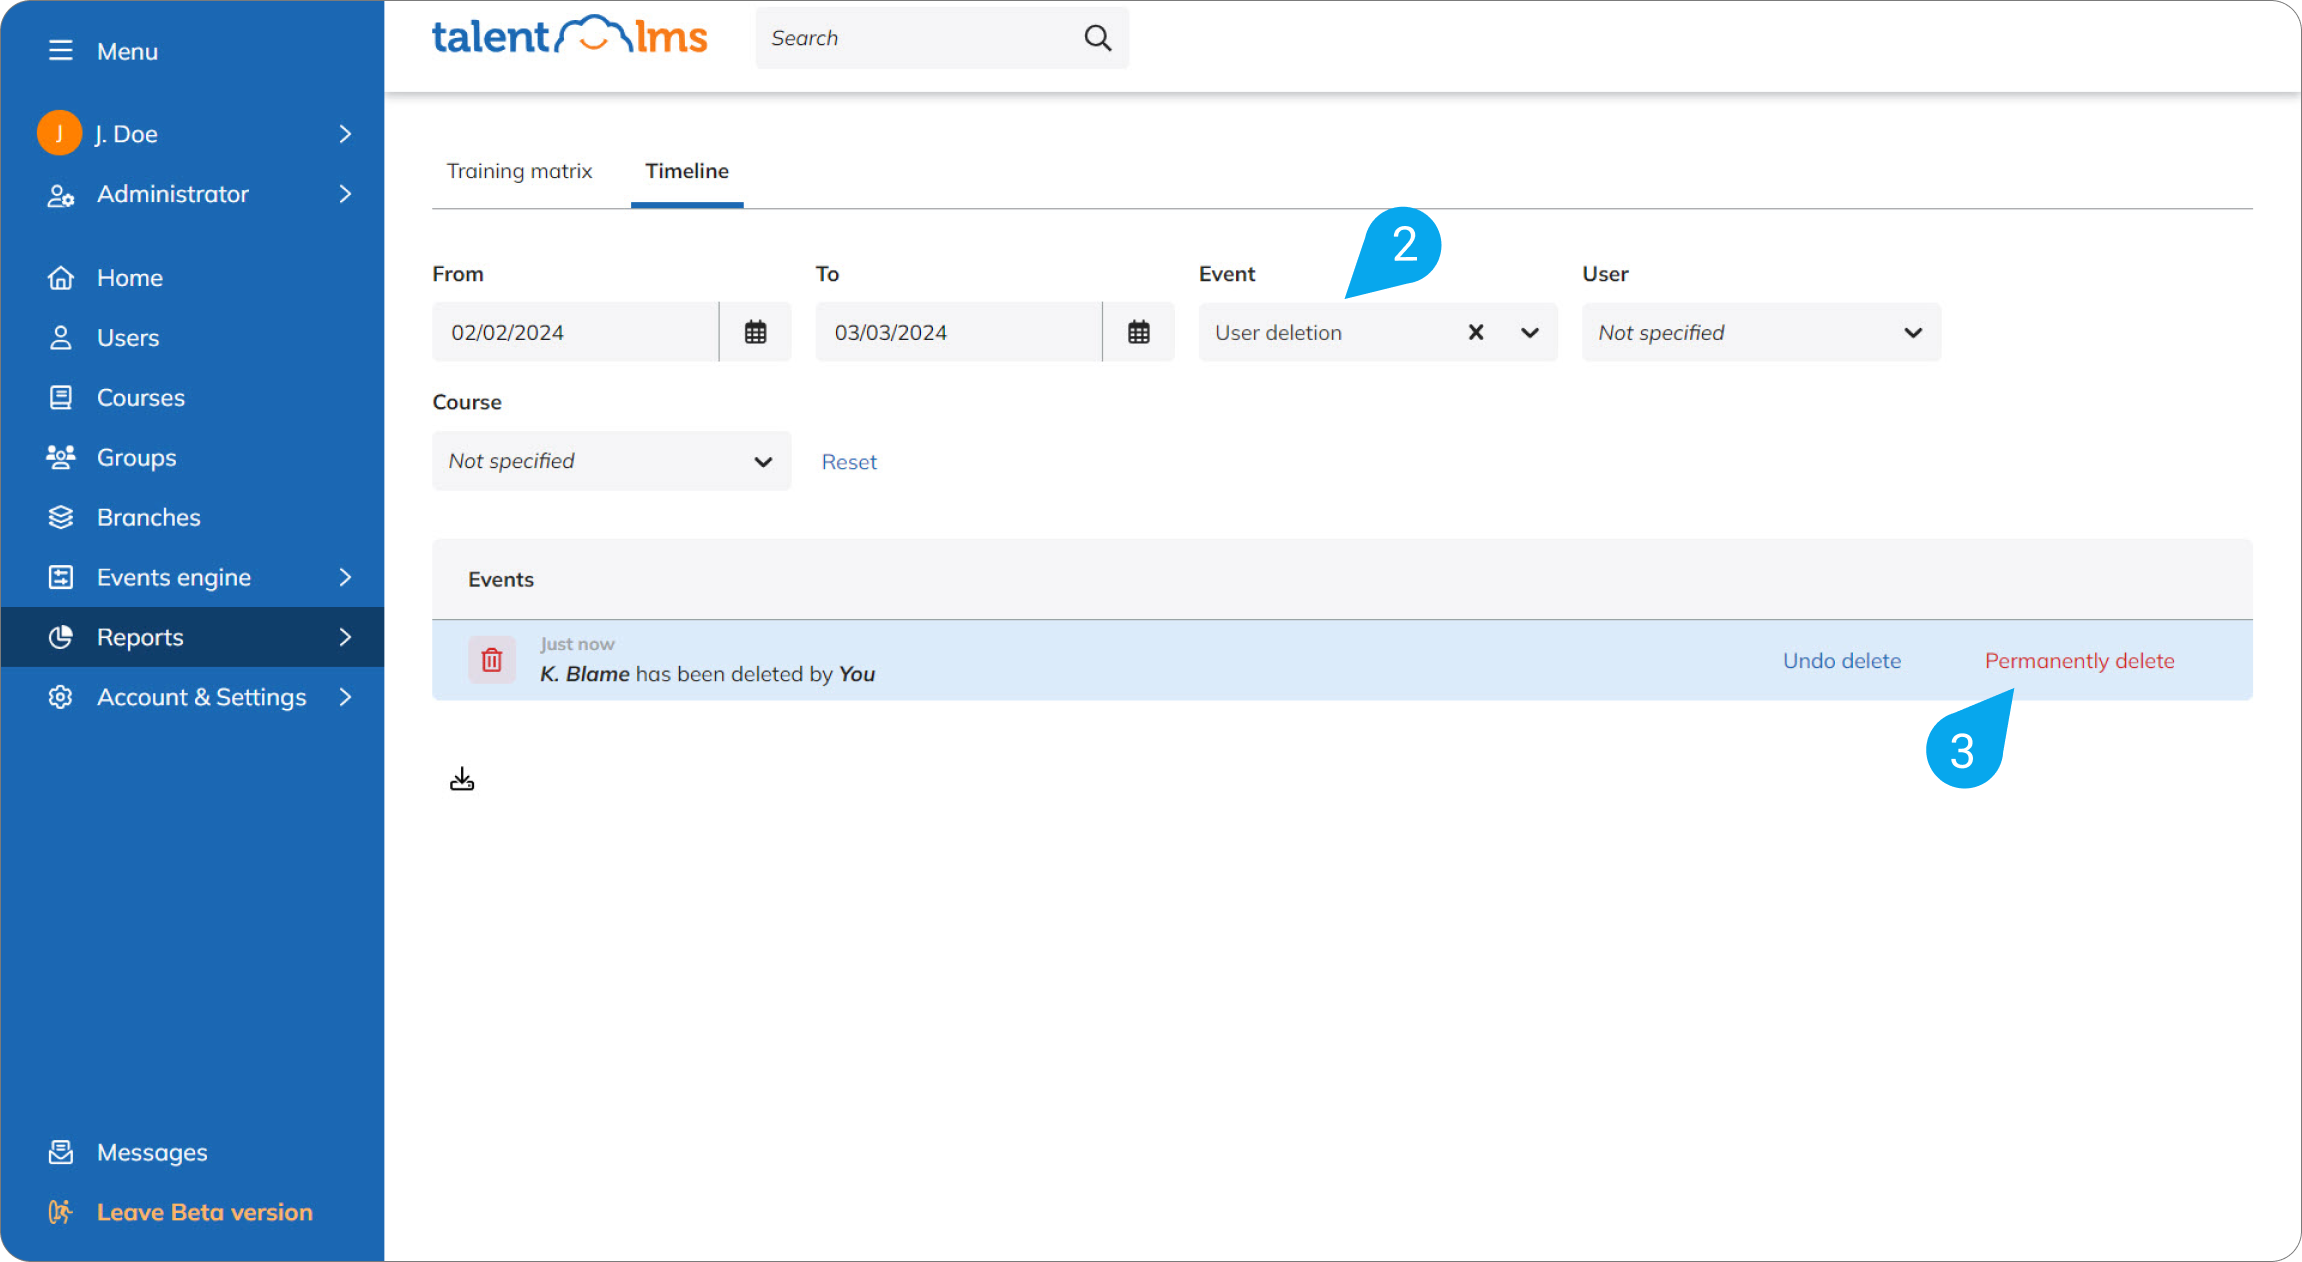Open the From date calendar icon

click(x=755, y=332)
